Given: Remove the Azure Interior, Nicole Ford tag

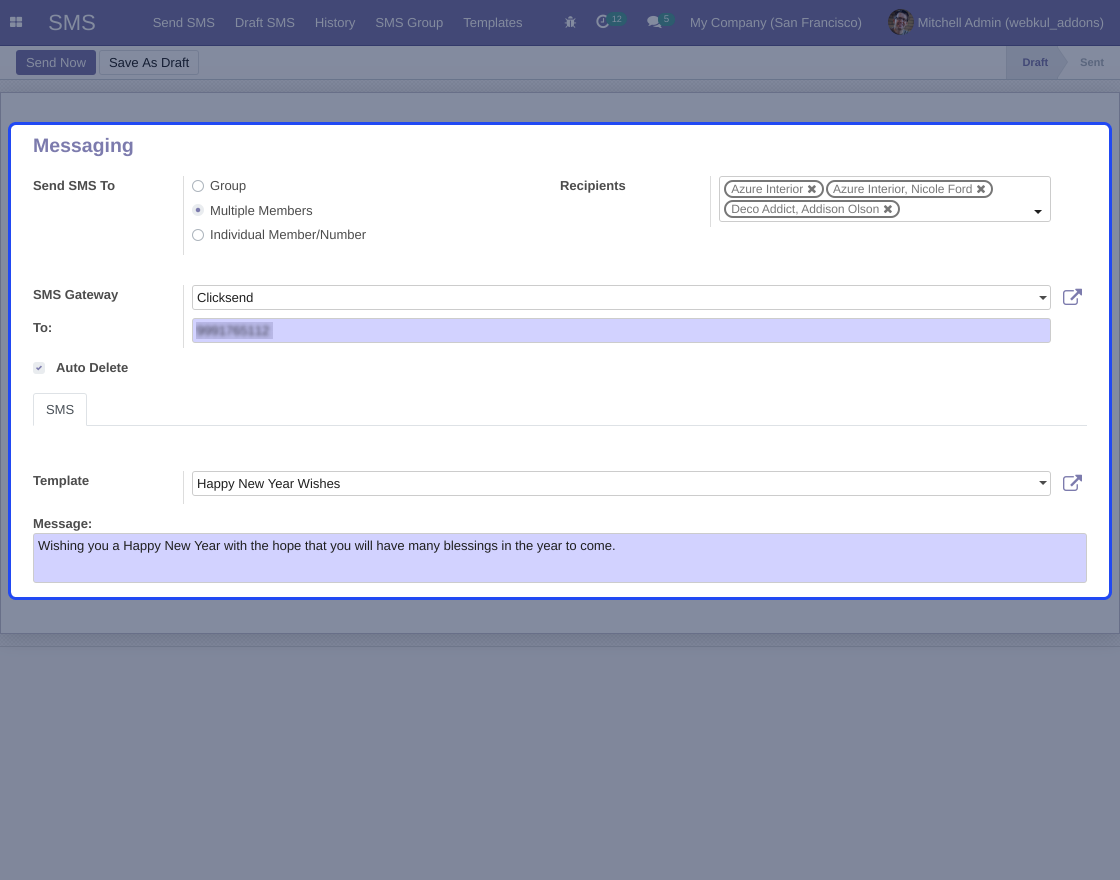Looking at the screenshot, I should pyautogui.click(x=981, y=189).
